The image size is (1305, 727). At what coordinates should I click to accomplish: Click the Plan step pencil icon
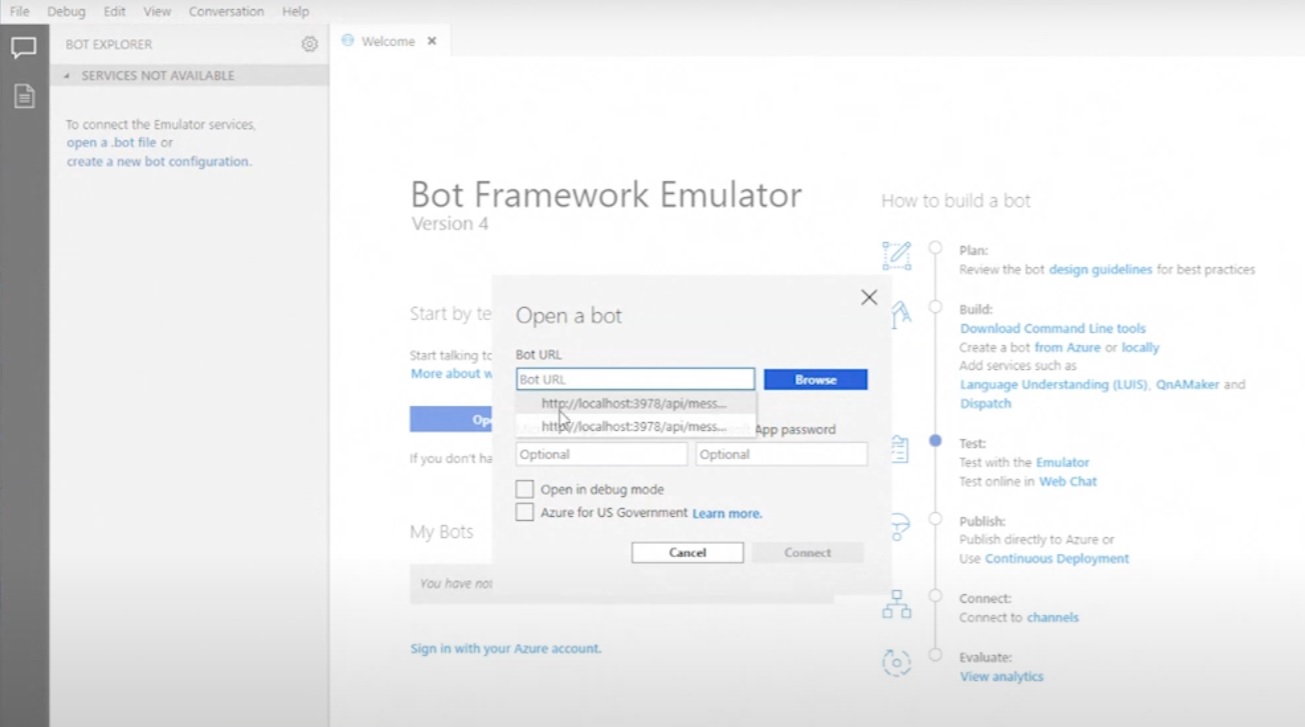coord(897,255)
